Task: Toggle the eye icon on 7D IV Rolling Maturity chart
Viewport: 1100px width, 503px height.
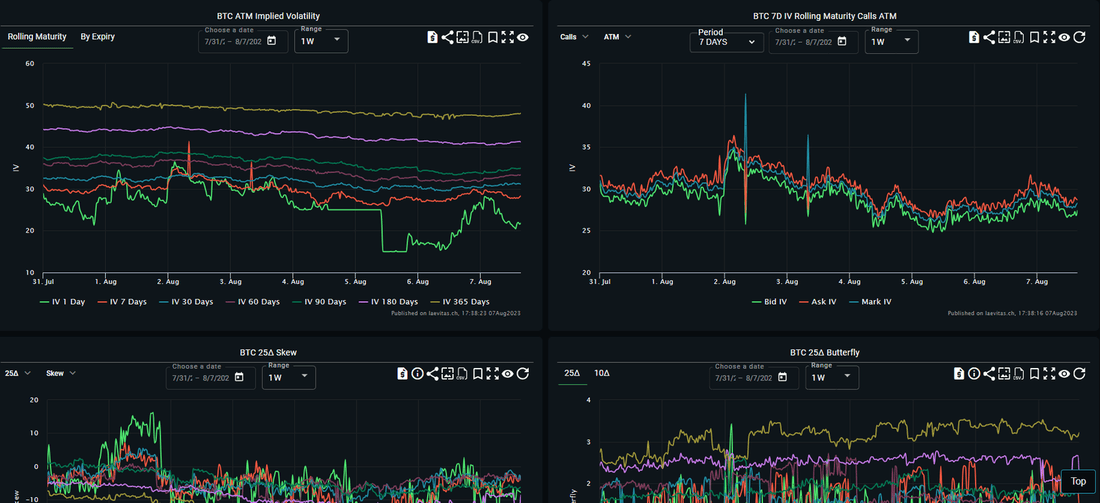Action: (x=1064, y=37)
